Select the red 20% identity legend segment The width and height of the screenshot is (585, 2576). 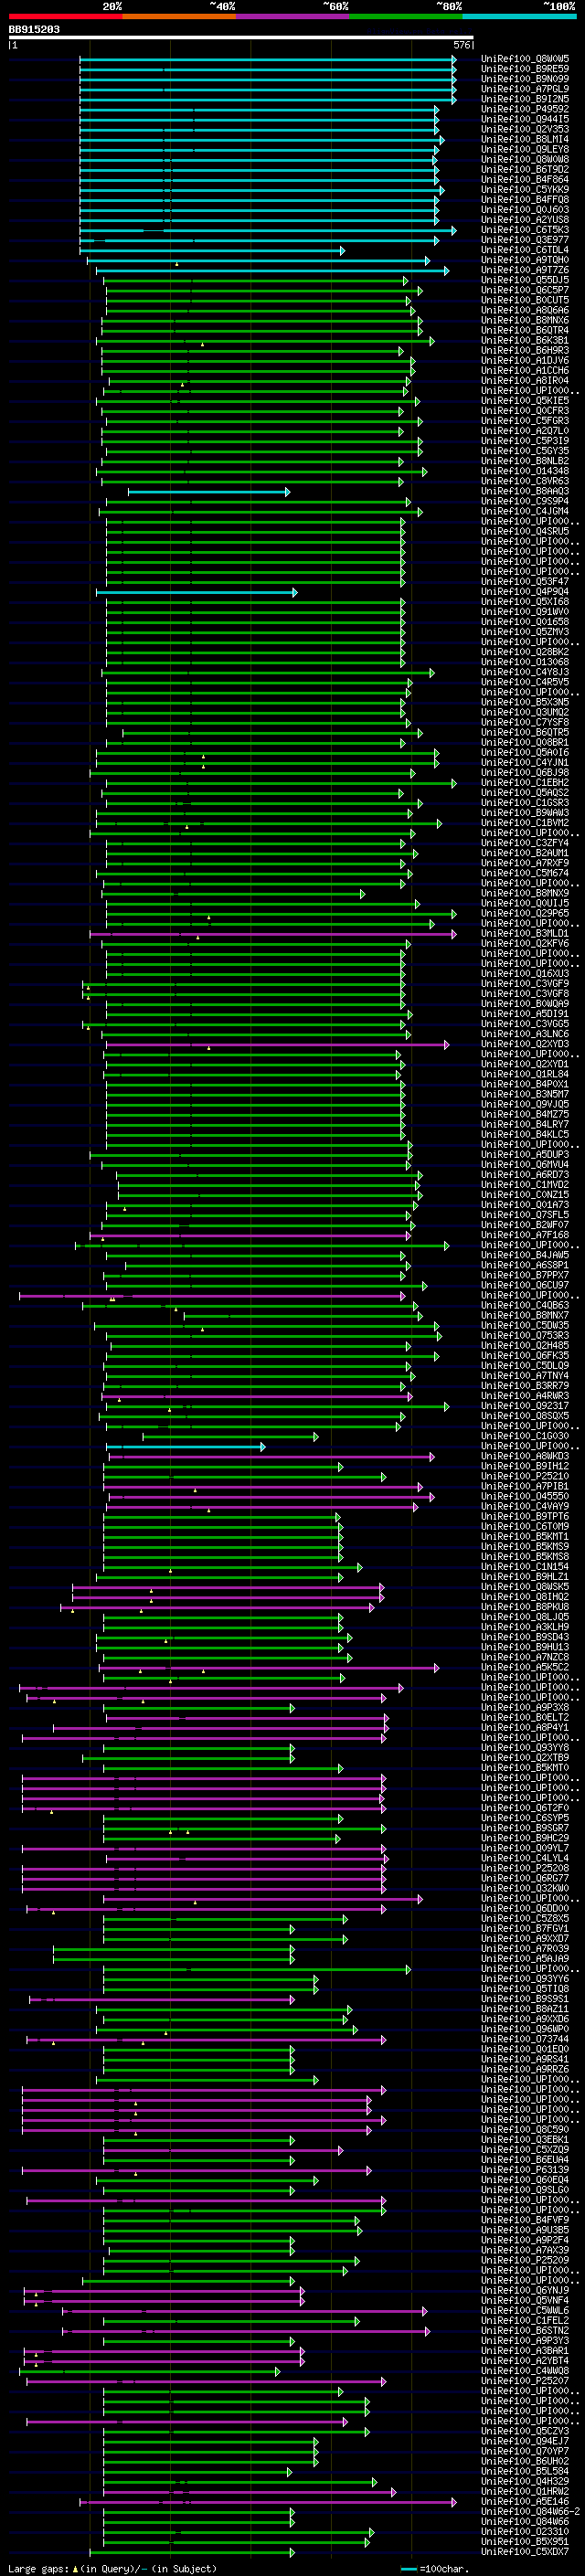[65, 16]
